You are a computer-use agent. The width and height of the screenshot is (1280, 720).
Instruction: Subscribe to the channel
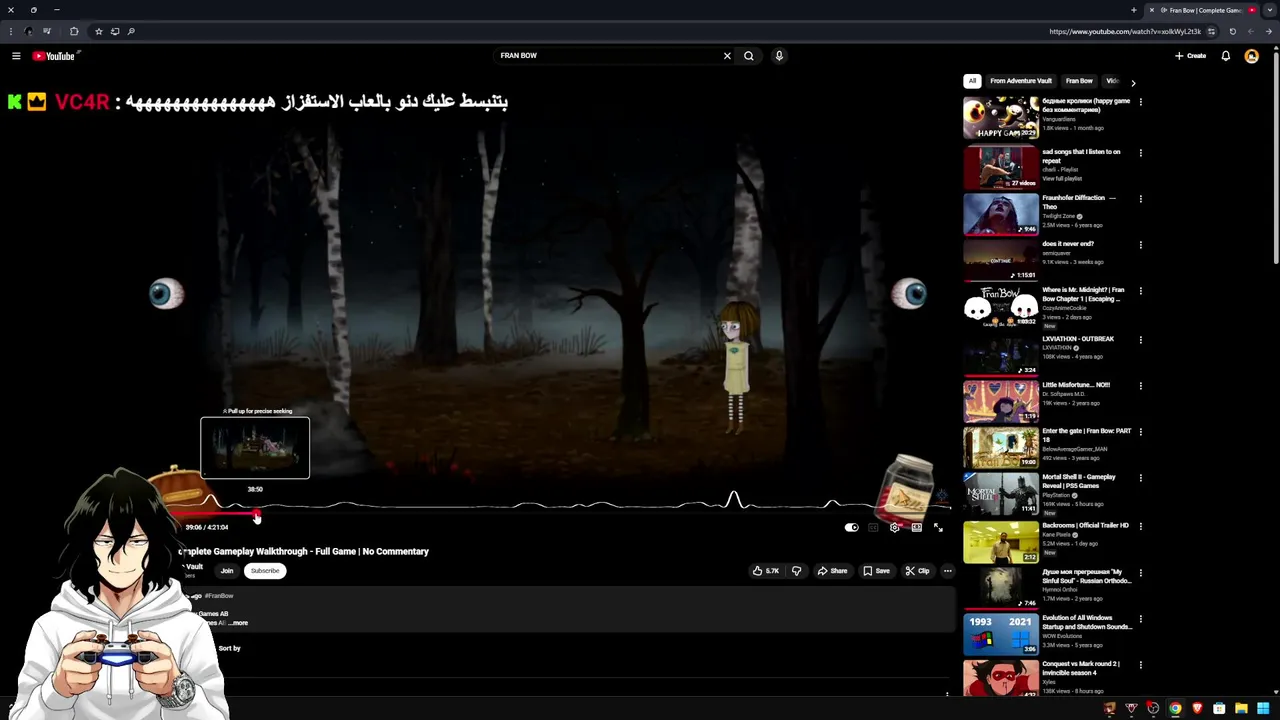pos(265,571)
